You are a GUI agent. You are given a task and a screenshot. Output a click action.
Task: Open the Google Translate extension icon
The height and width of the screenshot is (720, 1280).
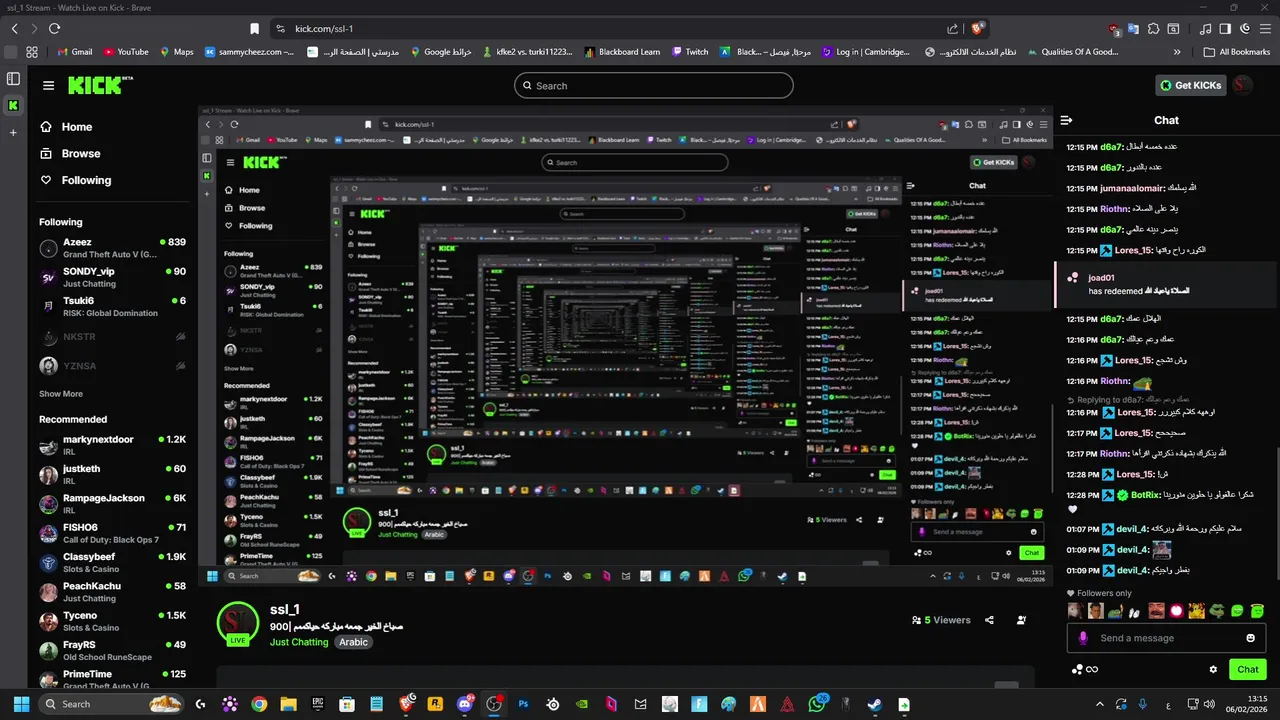1133,29
